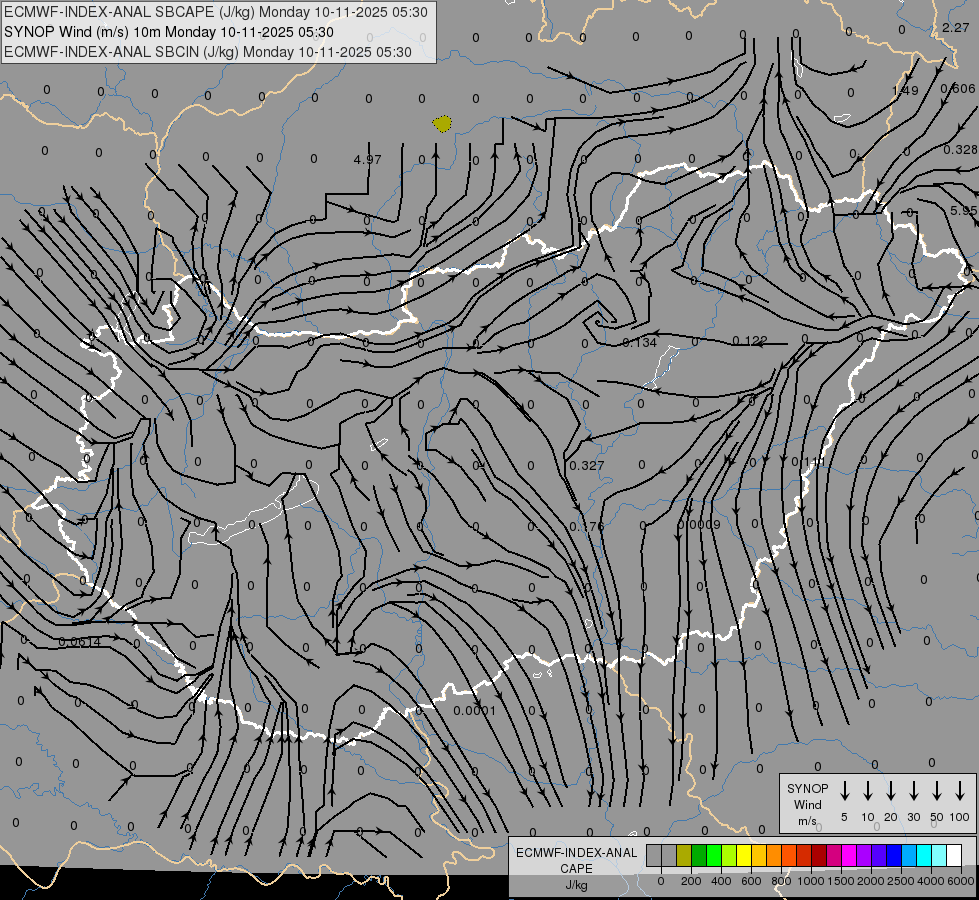
Task: Click the 5 m/s wind arrow in legend
Action: tap(844, 791)
